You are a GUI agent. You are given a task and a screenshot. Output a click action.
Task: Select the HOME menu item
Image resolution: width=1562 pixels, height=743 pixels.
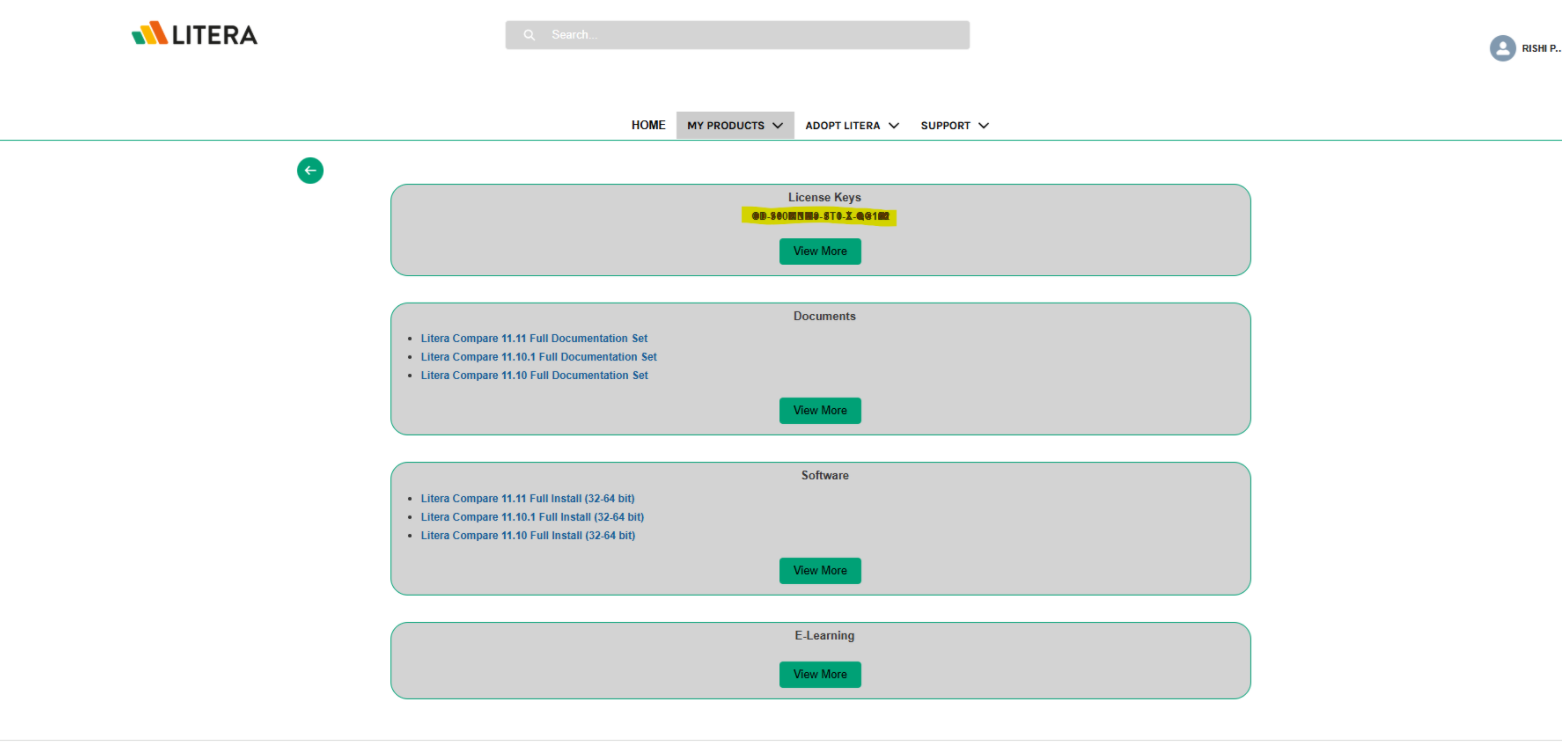pos(648,125)
